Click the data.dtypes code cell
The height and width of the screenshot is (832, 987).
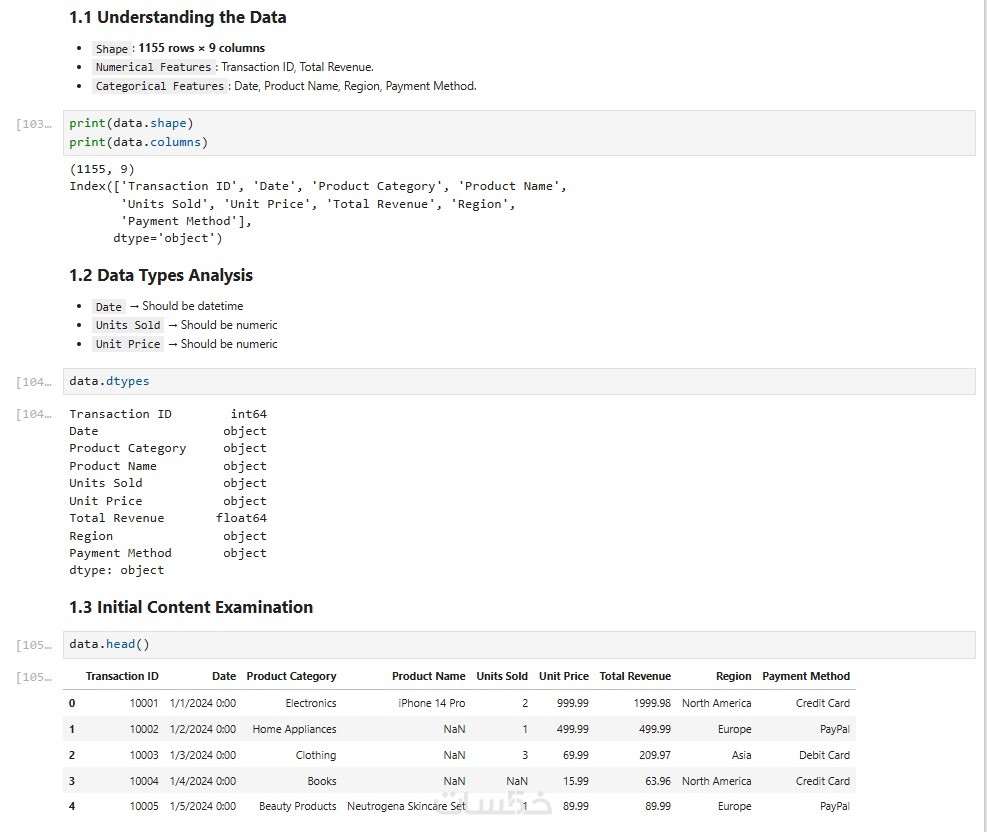(x=518, y=381)
